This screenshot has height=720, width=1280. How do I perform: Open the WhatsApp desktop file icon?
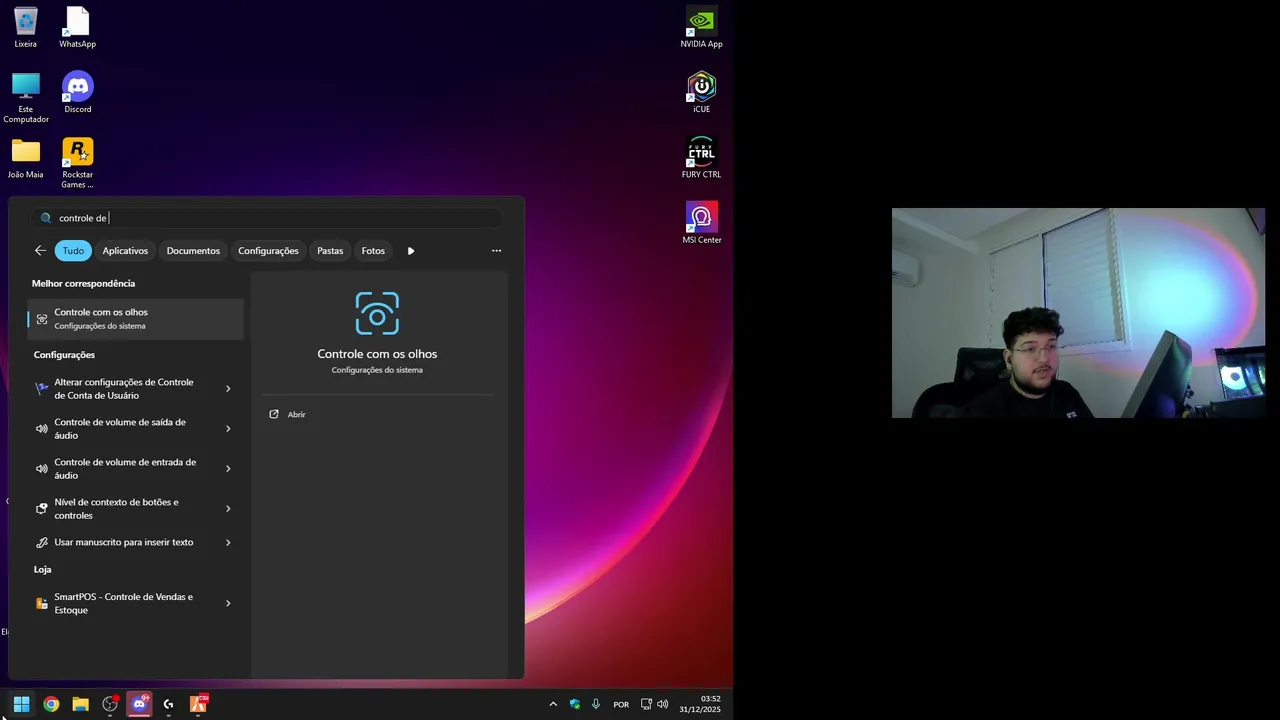(77, 27)
